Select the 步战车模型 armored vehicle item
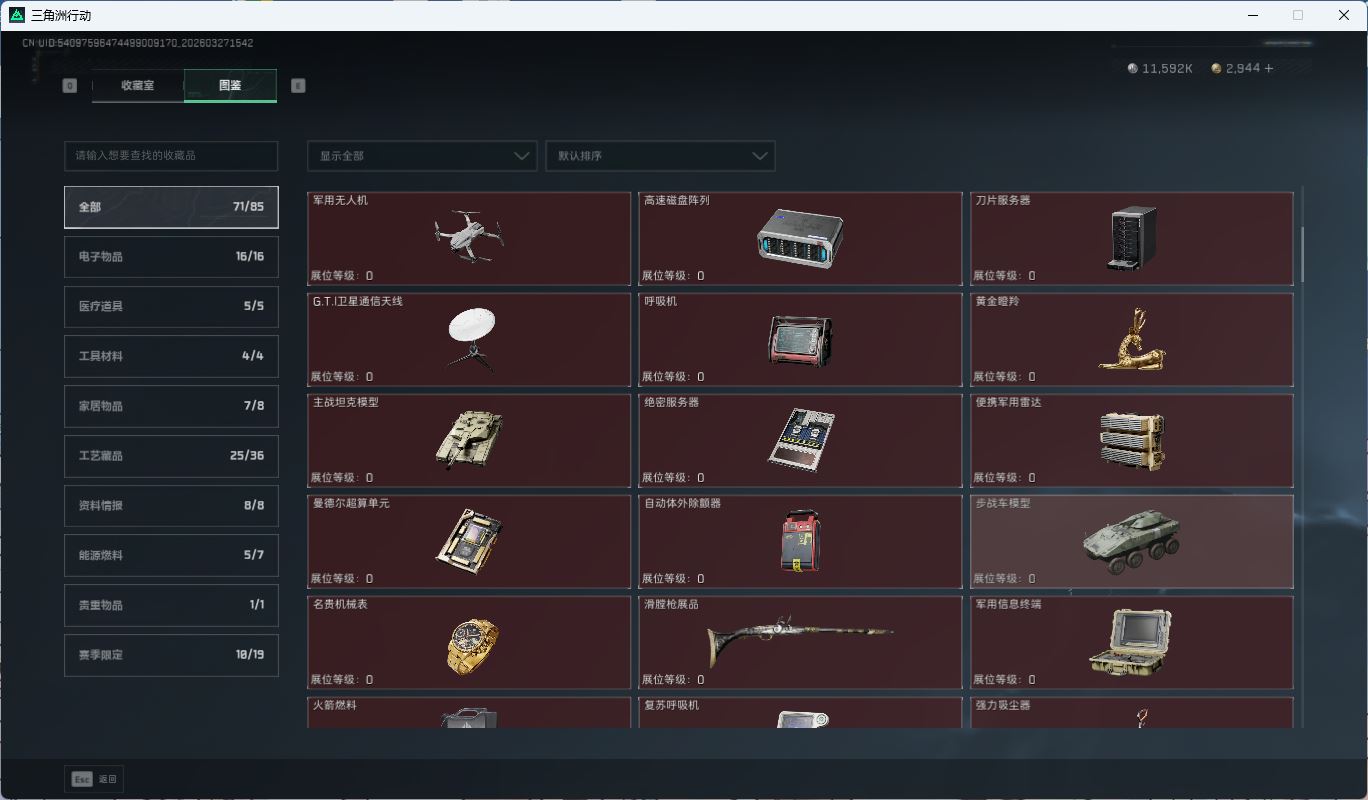1368x800 pixels. point(1131,541)
